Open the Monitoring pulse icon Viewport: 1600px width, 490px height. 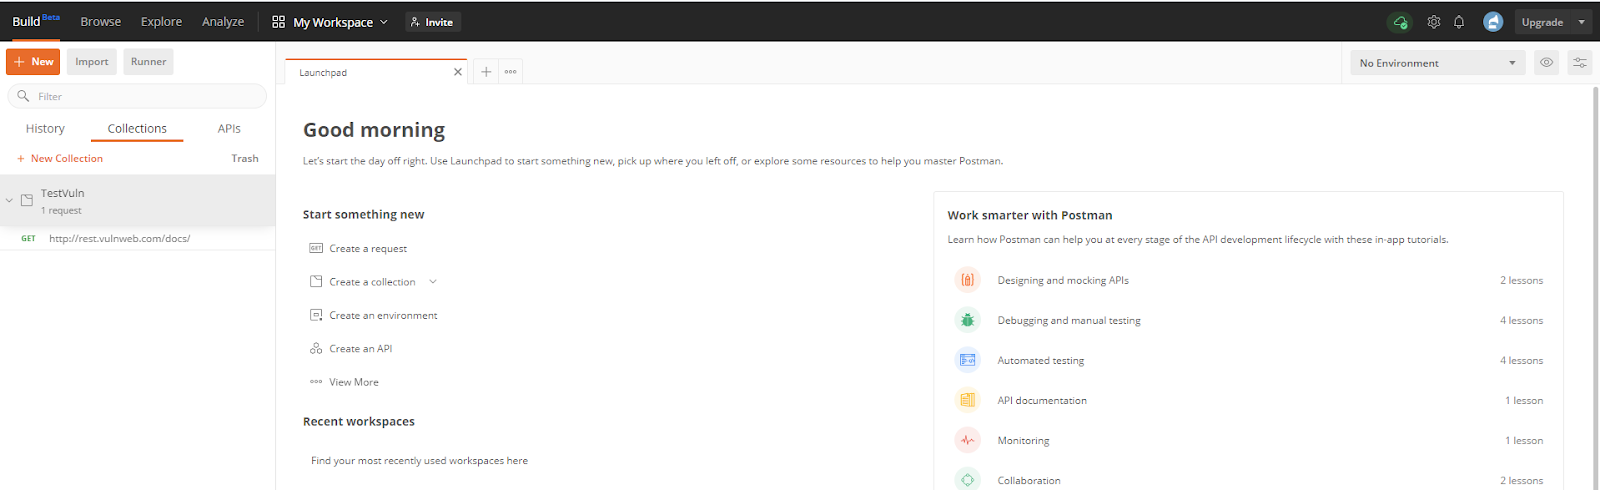967,440
